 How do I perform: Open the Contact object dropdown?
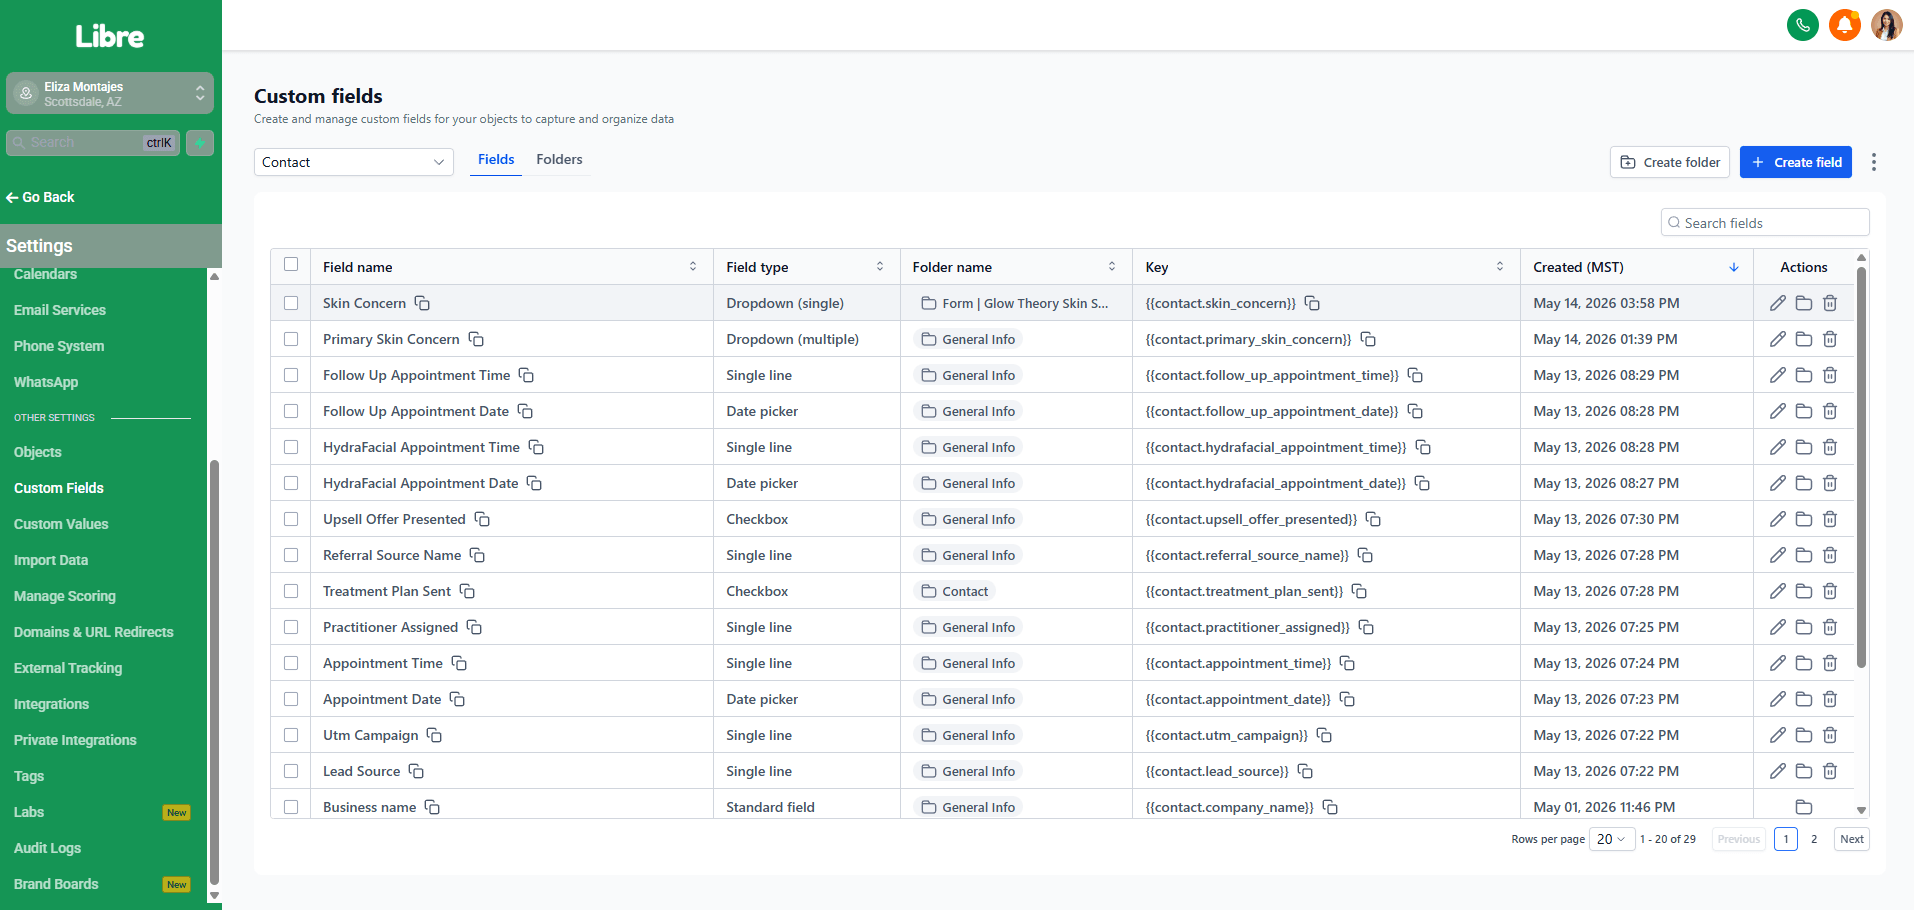[353, 162]
